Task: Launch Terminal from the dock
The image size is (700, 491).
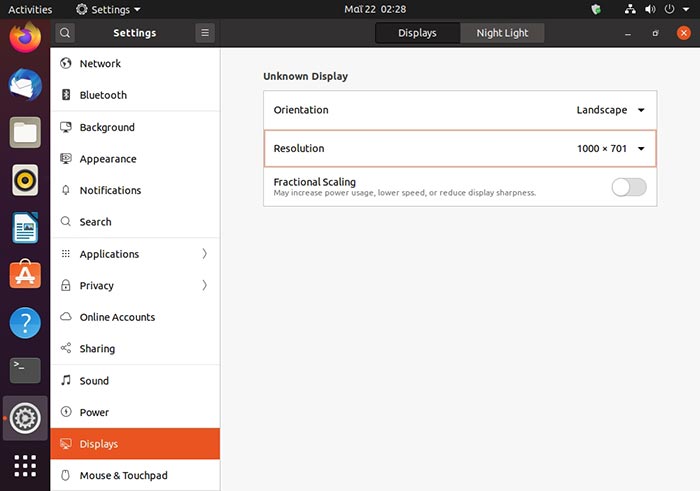Action: coord(25,370)
